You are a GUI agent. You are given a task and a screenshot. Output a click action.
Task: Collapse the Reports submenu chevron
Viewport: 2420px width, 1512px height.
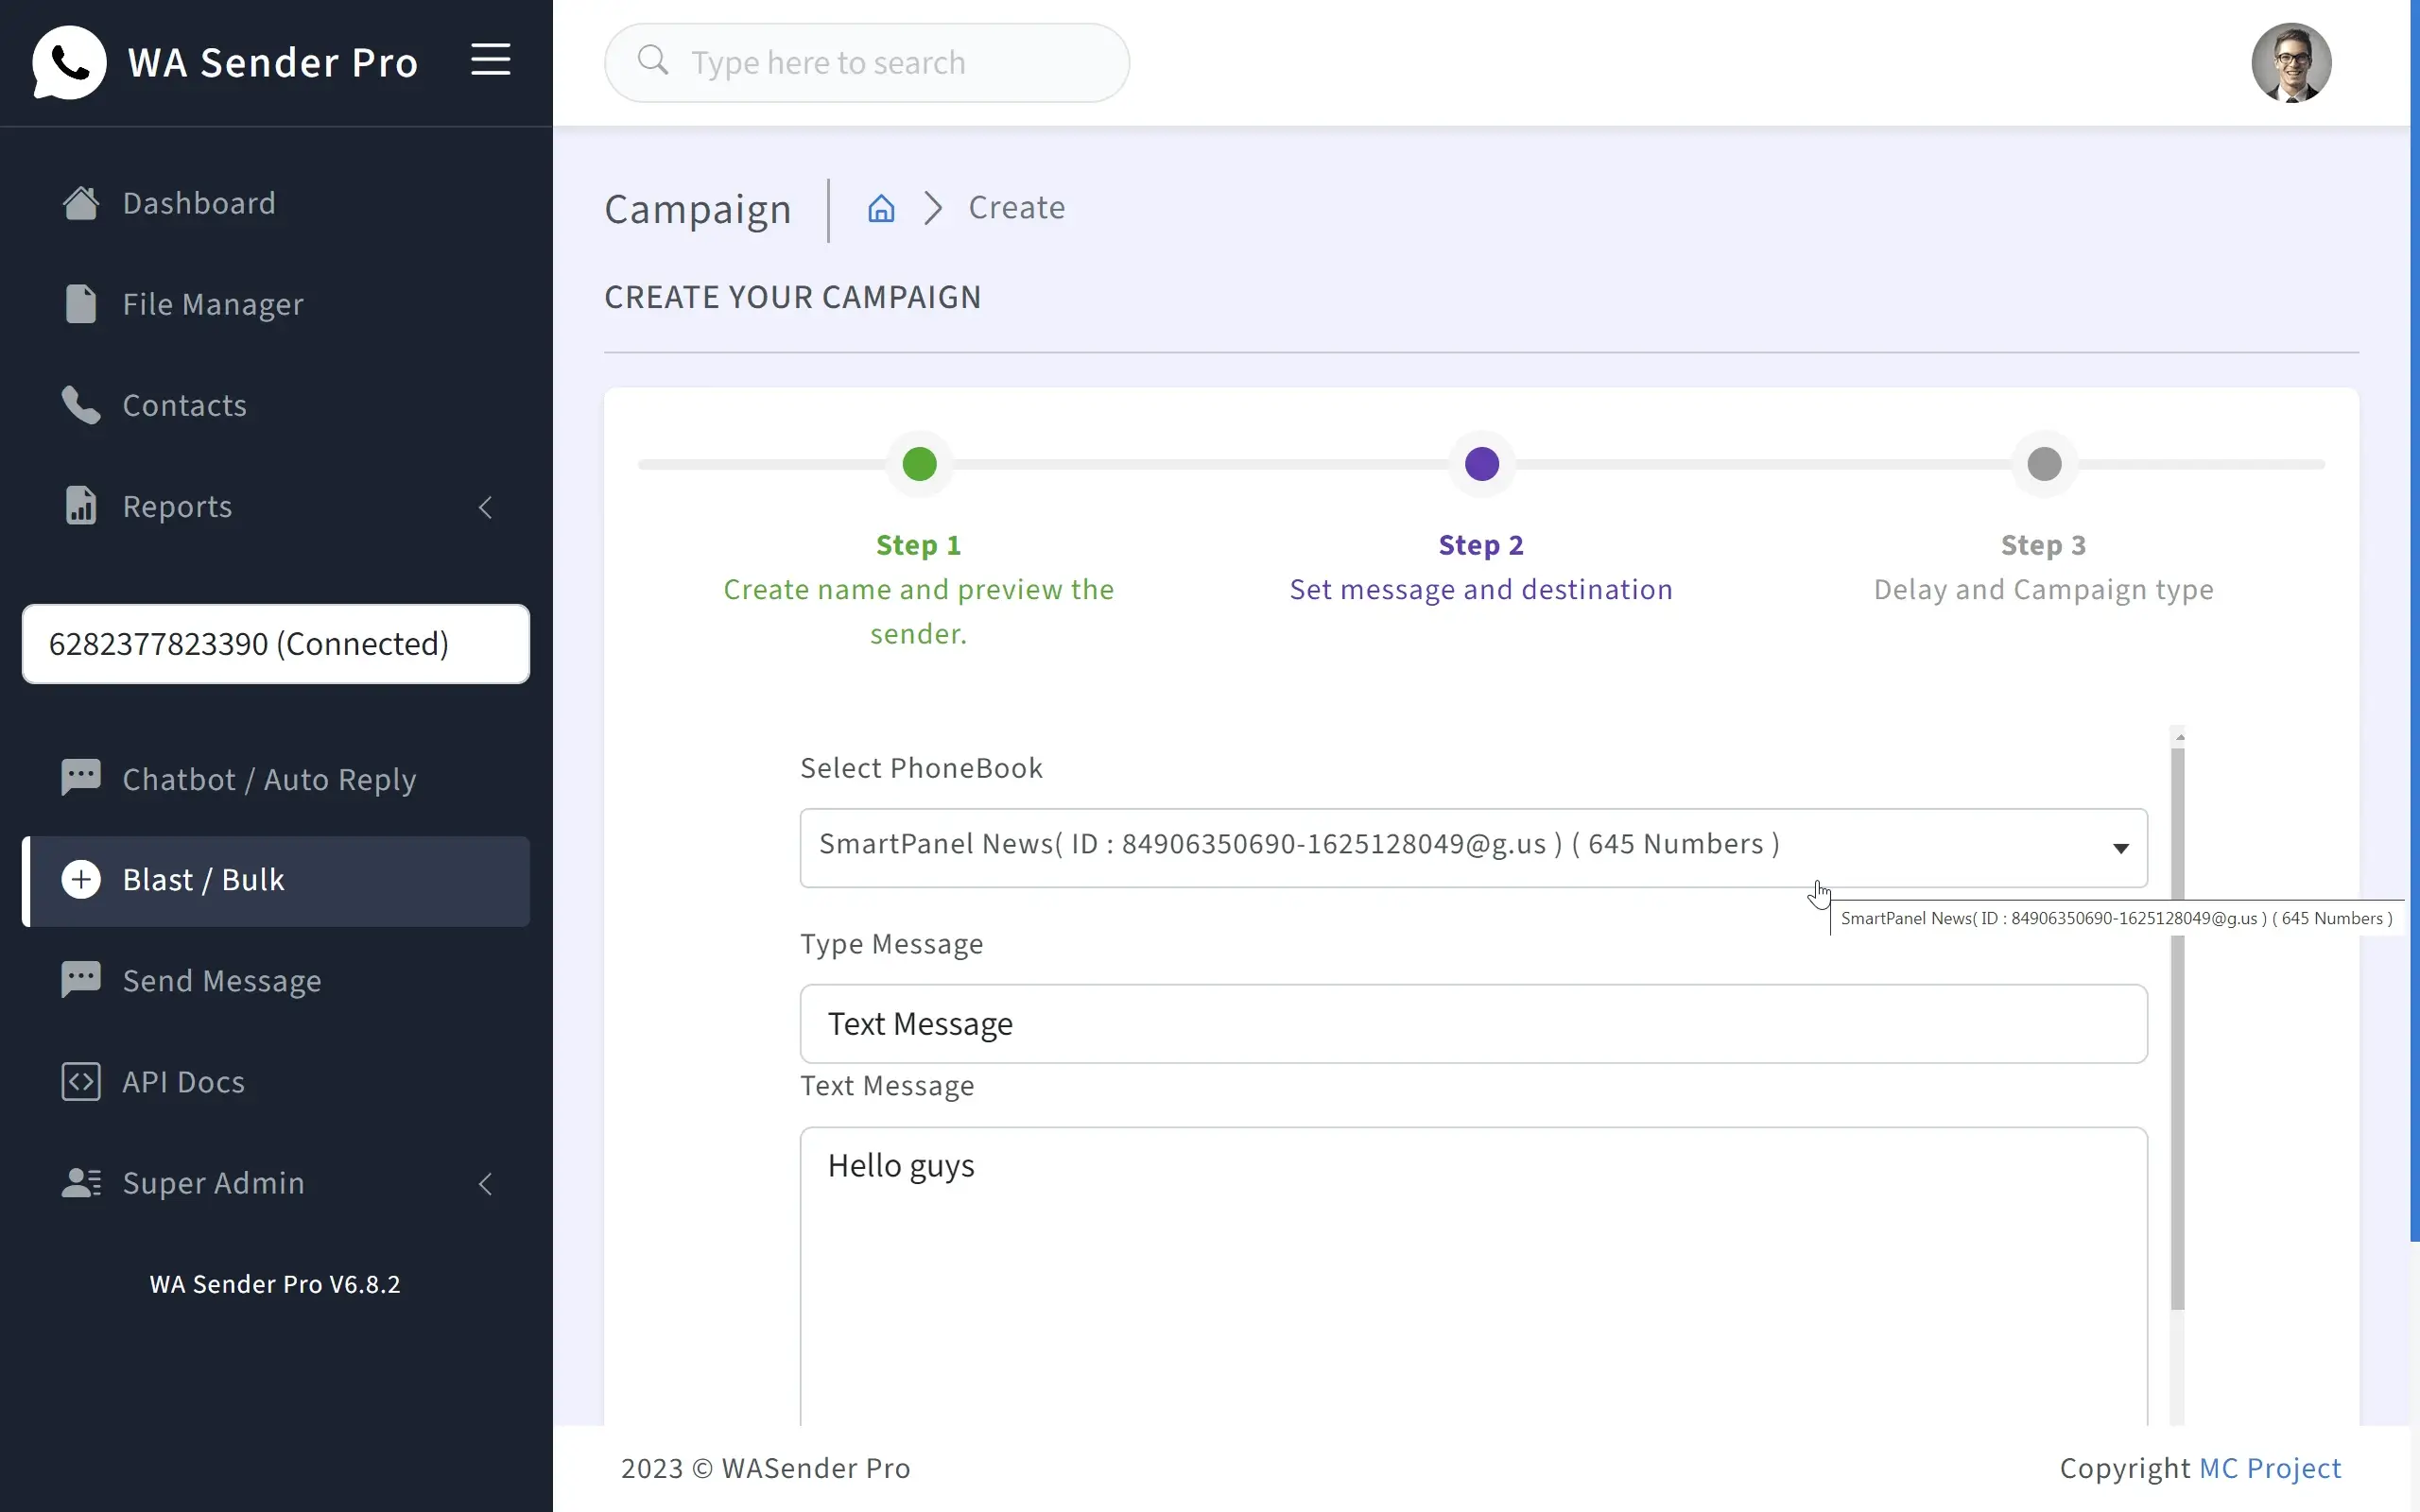486,507
